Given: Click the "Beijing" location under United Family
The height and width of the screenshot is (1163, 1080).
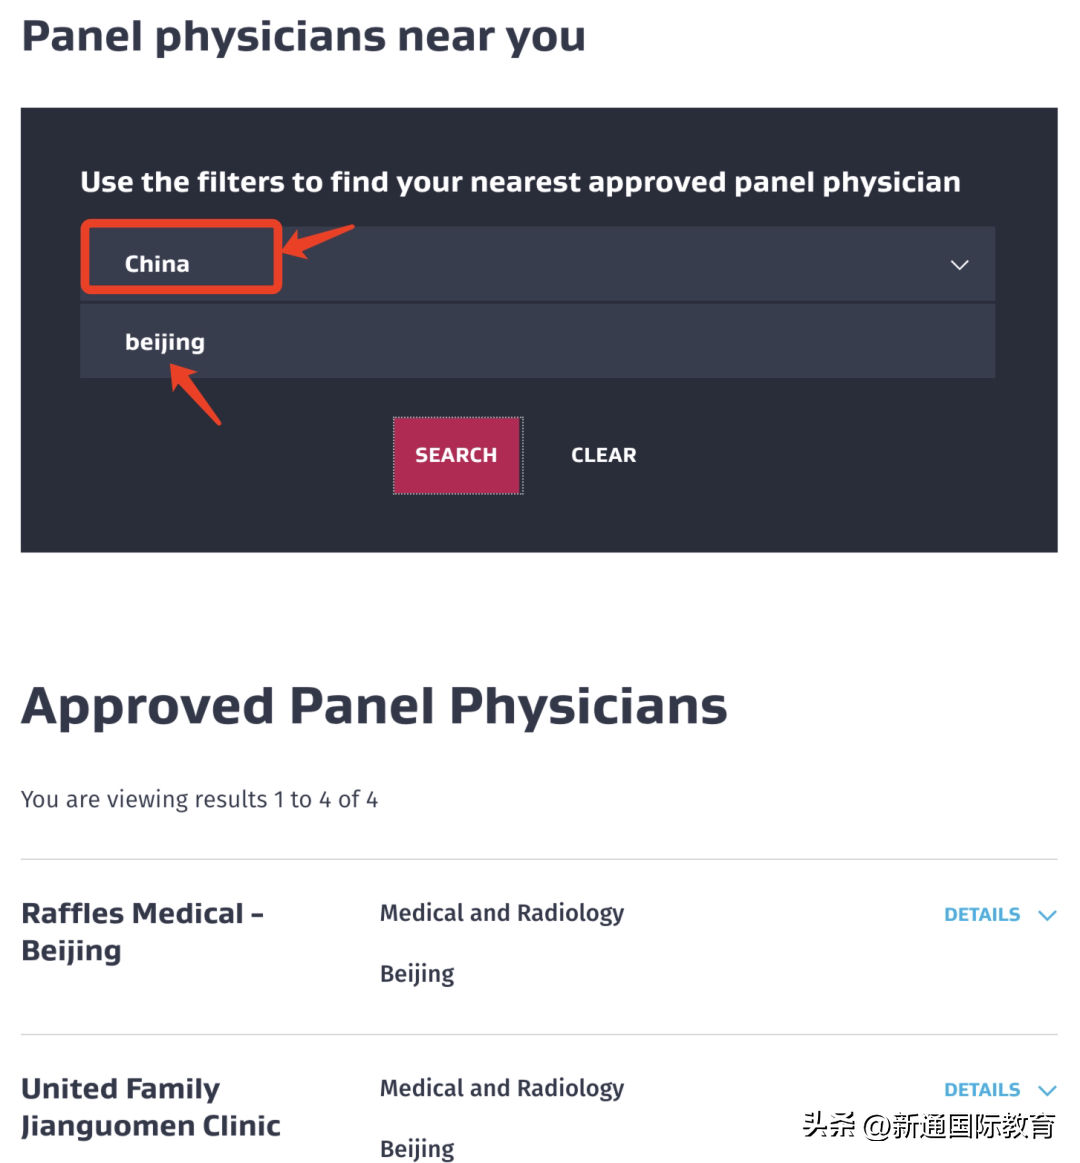Looking at the screenshot, I should coord(417,1149).
